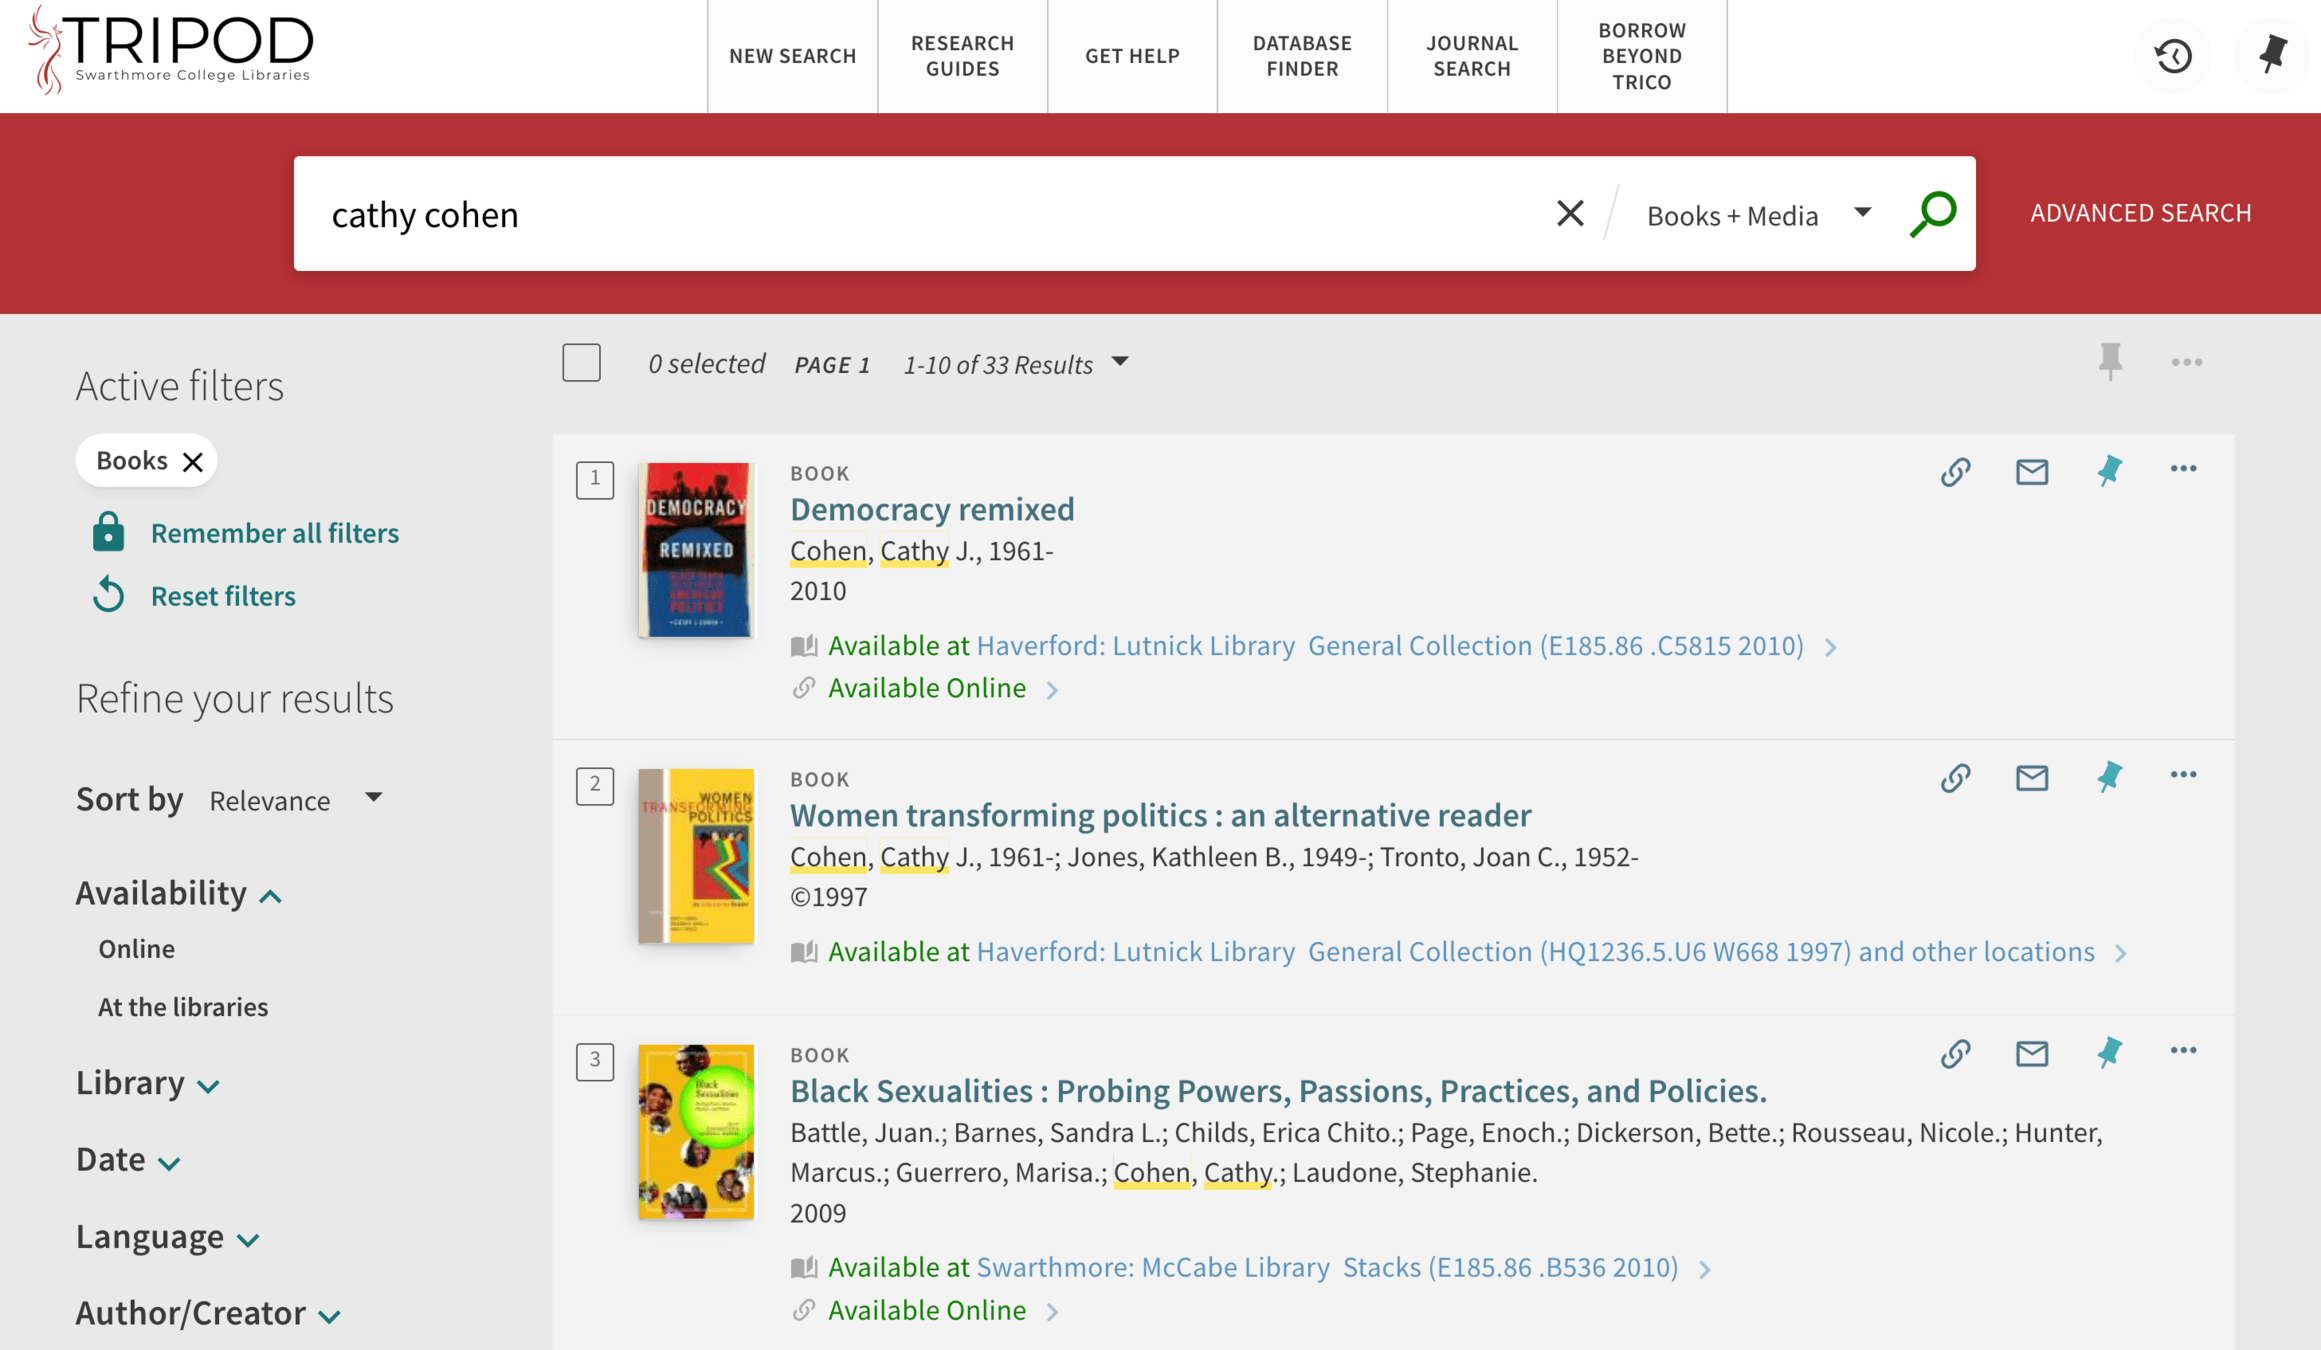Clear the search box with X icon
This screenshot has height=1350, width=2321.
tap(1569, 213)
